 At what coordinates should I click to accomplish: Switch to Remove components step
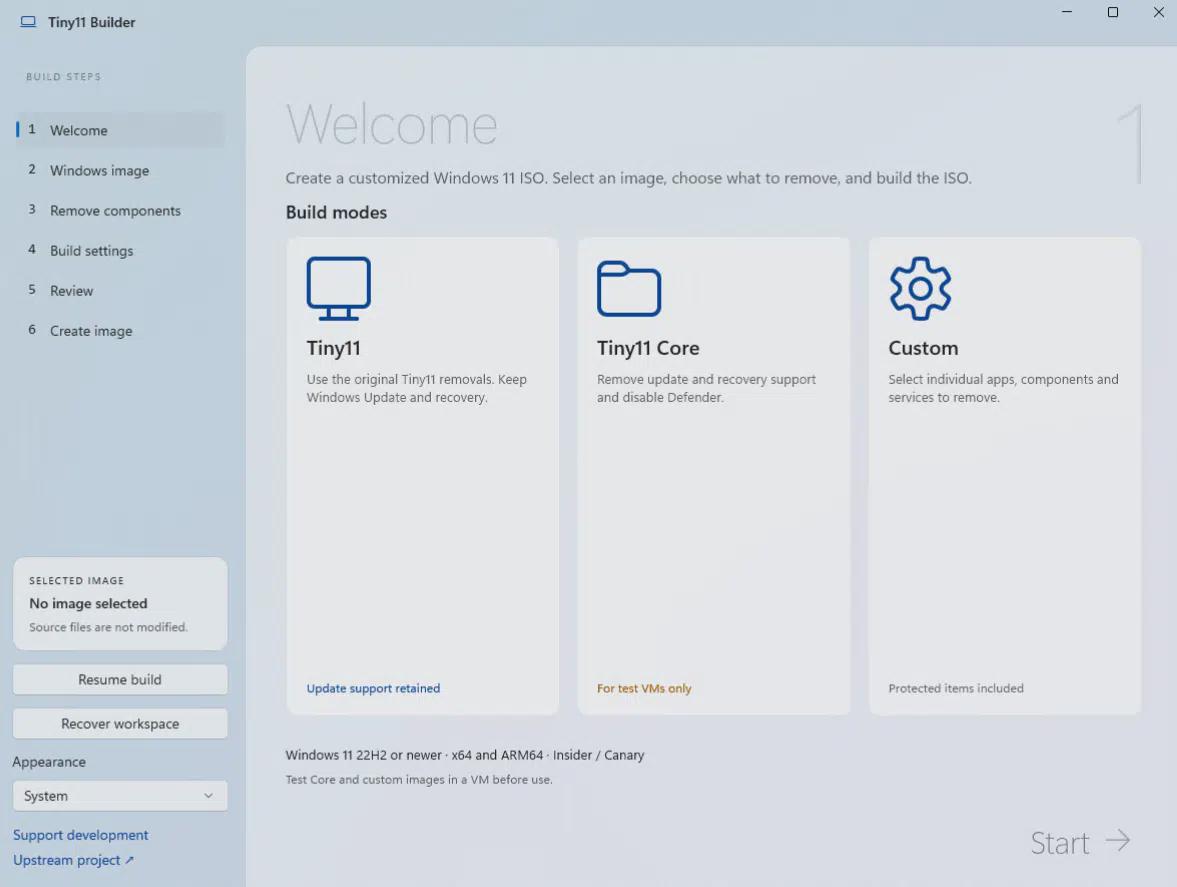click(x=120, y=210)
